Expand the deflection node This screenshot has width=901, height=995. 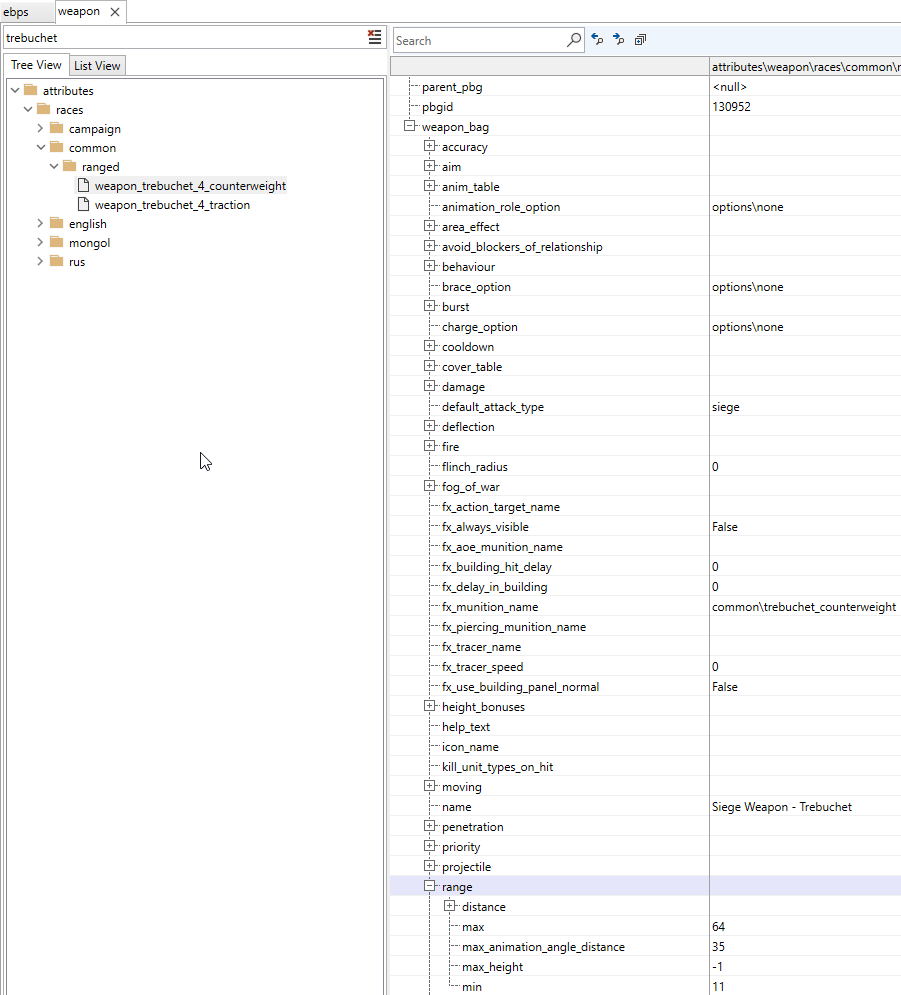click(430, 426)
